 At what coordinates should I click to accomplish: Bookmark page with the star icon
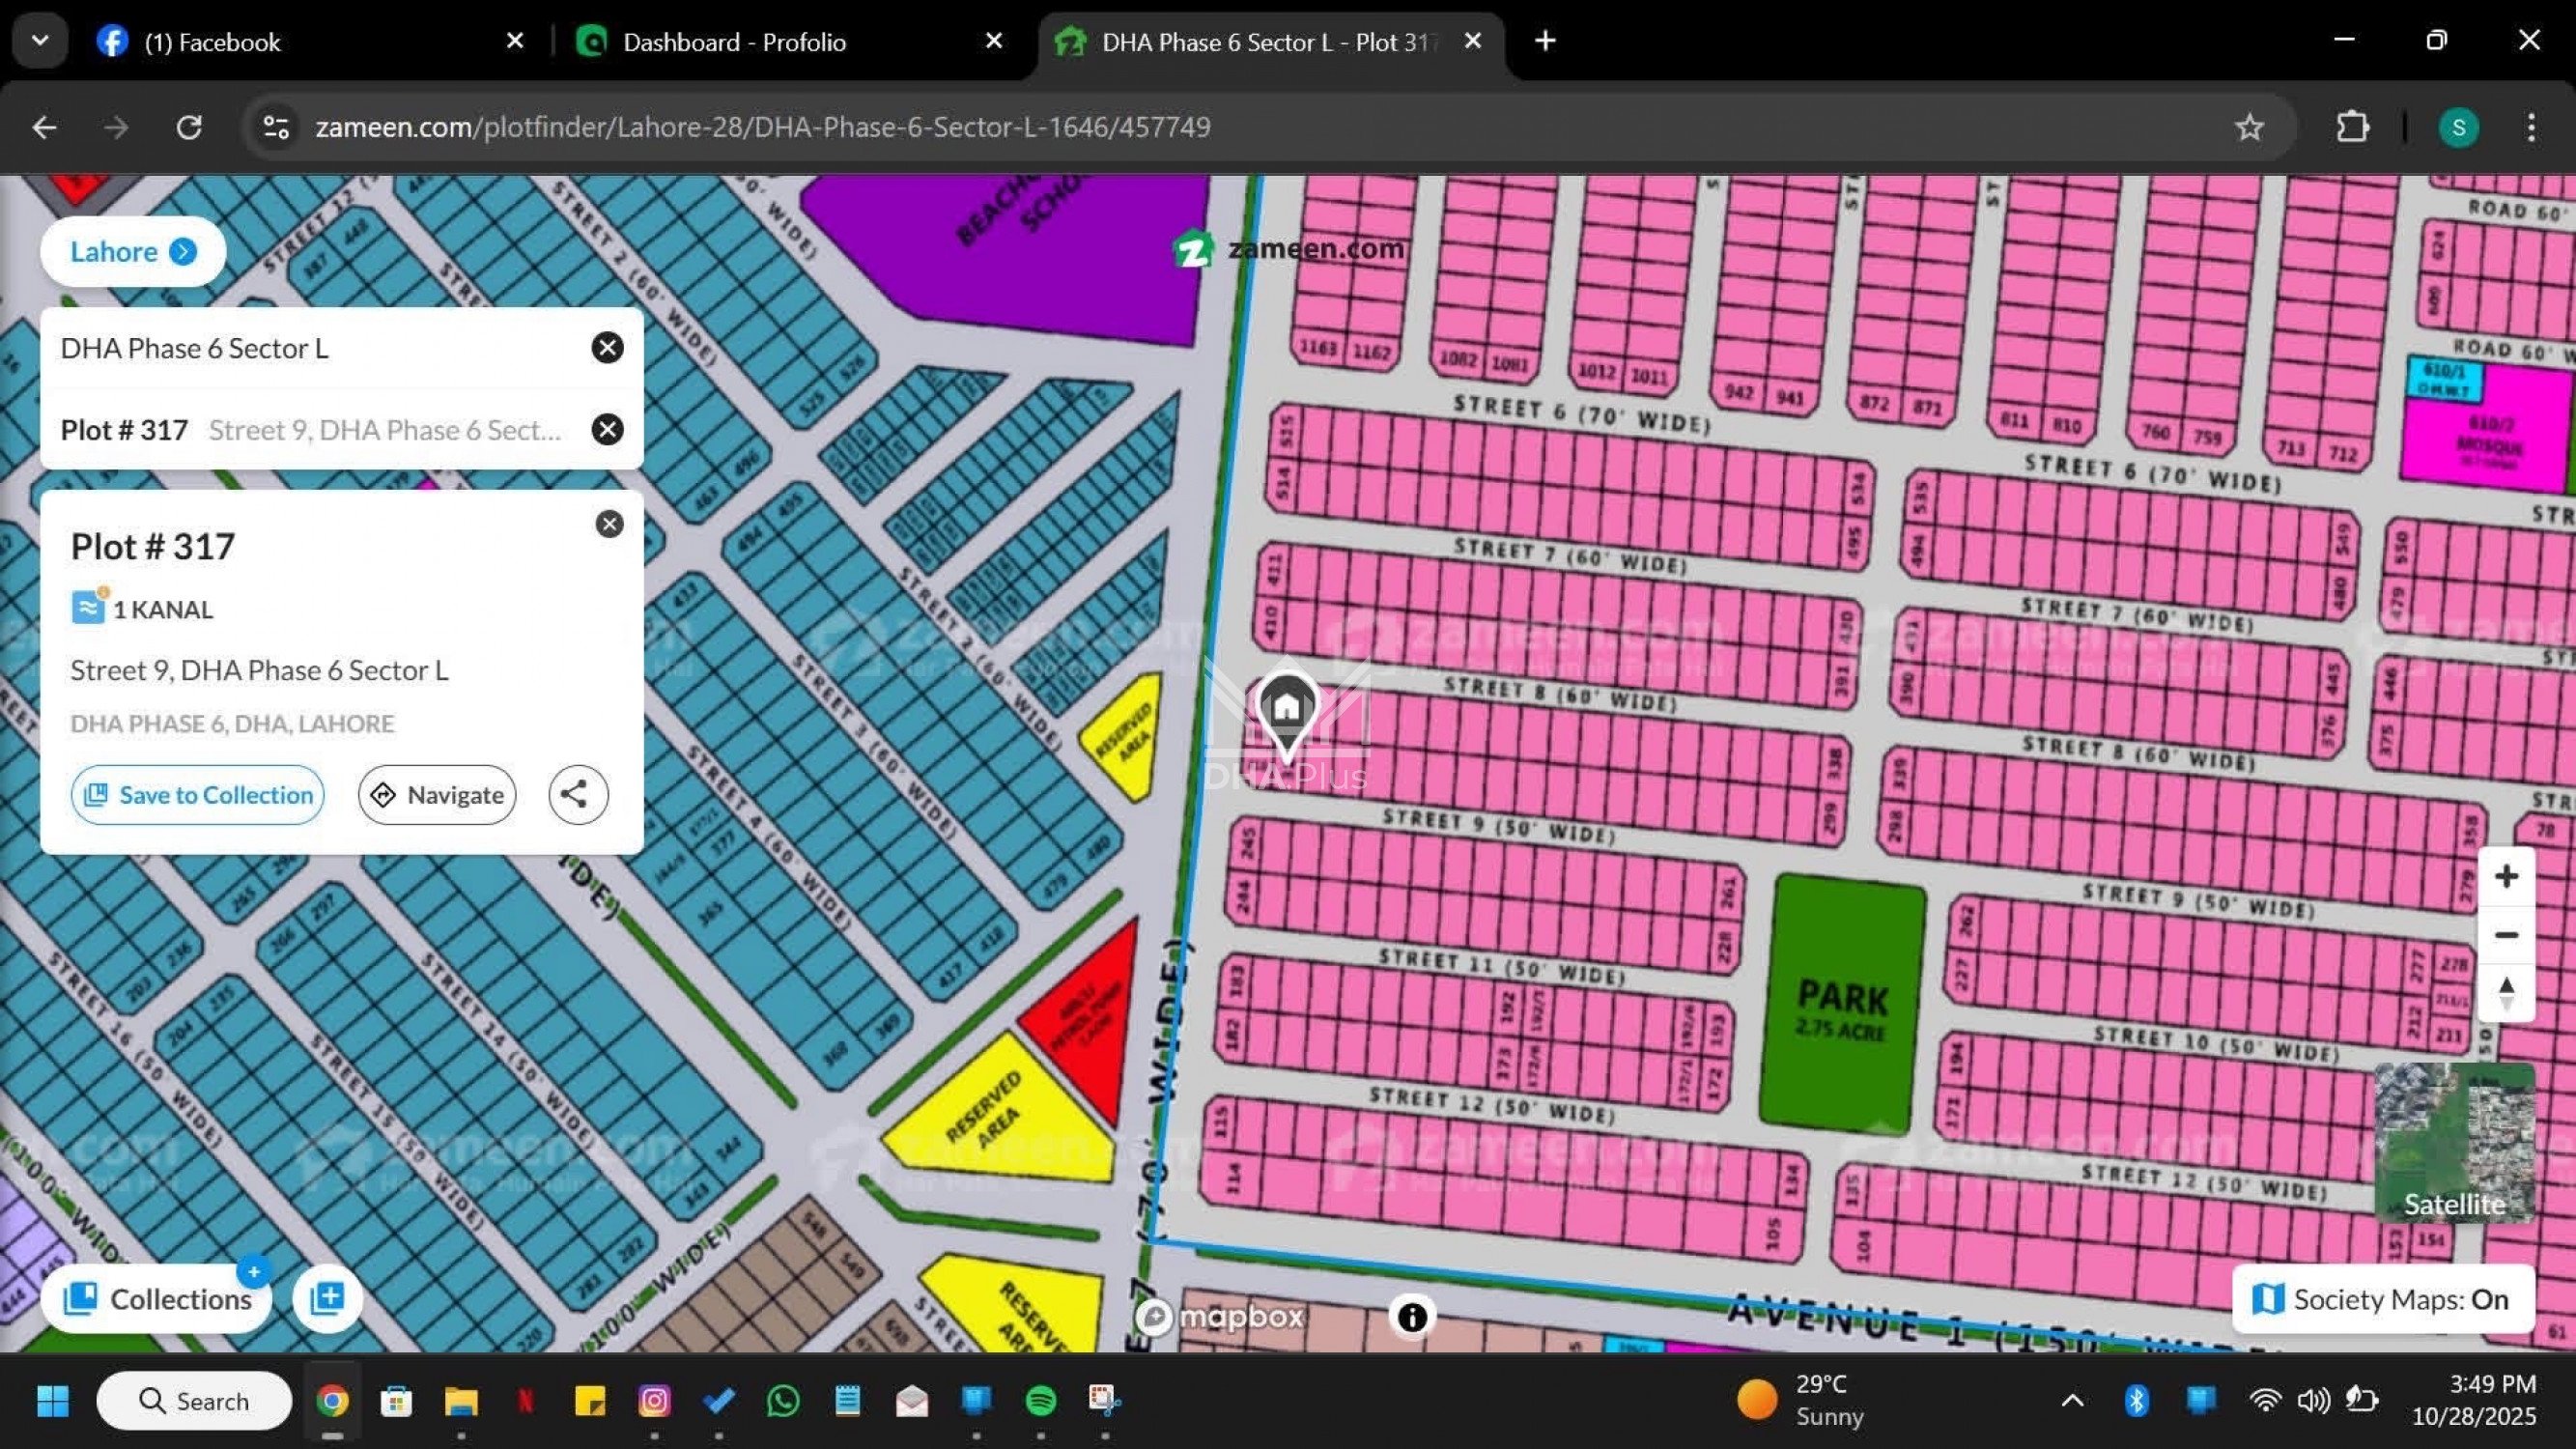2249,127
